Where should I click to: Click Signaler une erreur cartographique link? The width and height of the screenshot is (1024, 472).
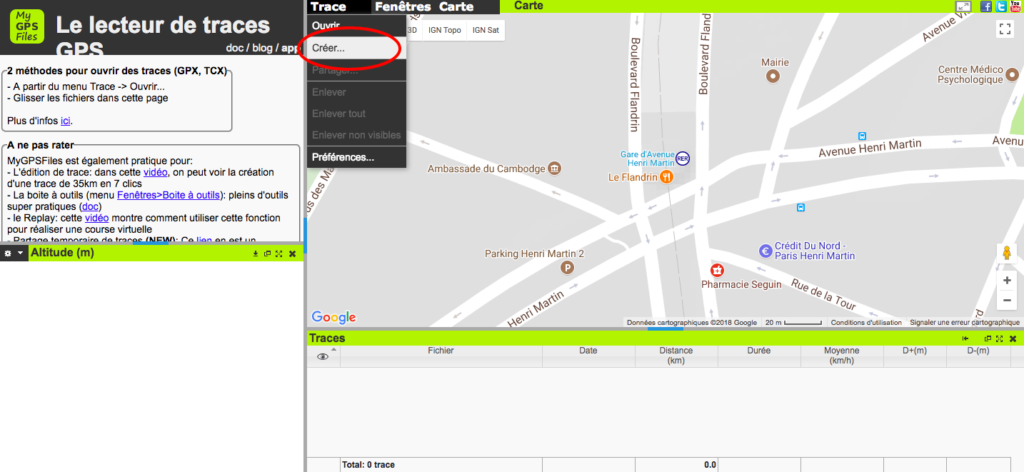(x=965, y=323)
